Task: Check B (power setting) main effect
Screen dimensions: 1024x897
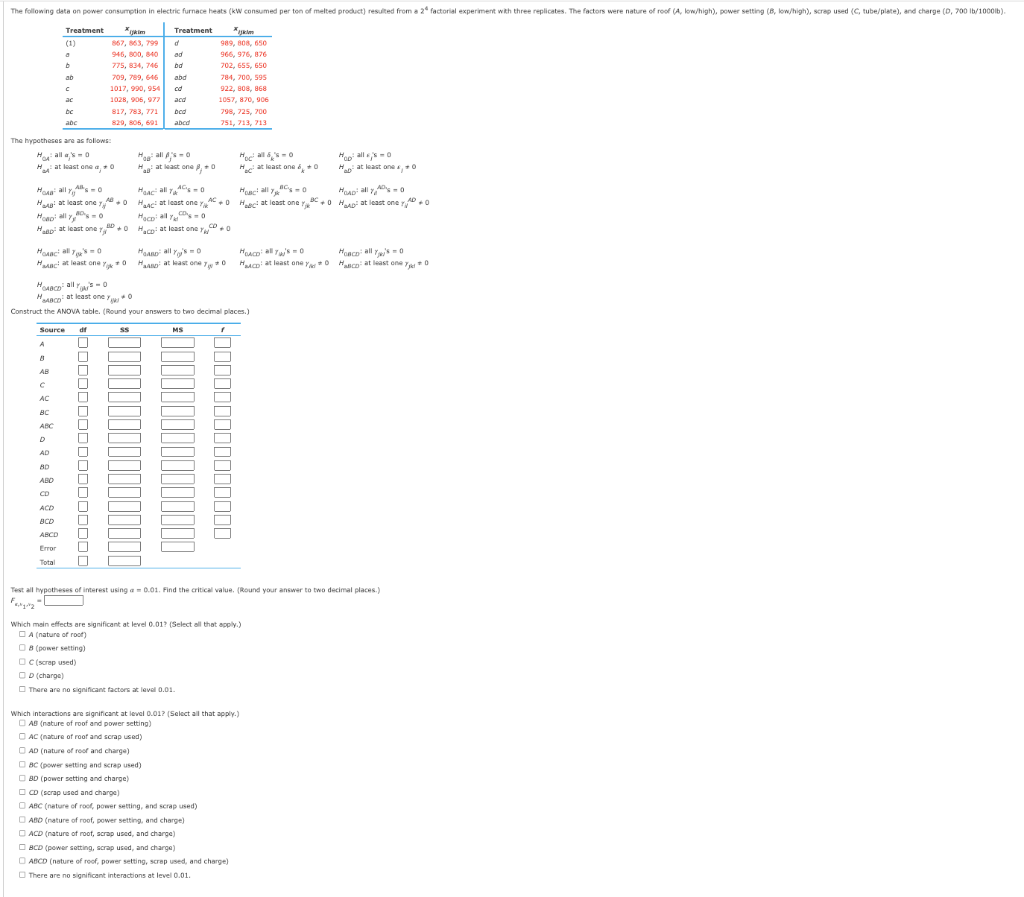Action: [x=22, y=648]
